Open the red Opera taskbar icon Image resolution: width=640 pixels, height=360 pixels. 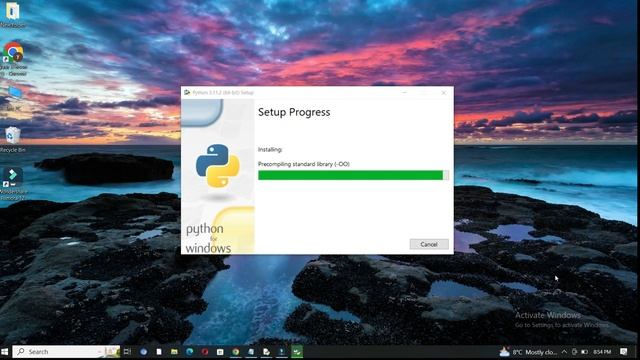(205, 351)
